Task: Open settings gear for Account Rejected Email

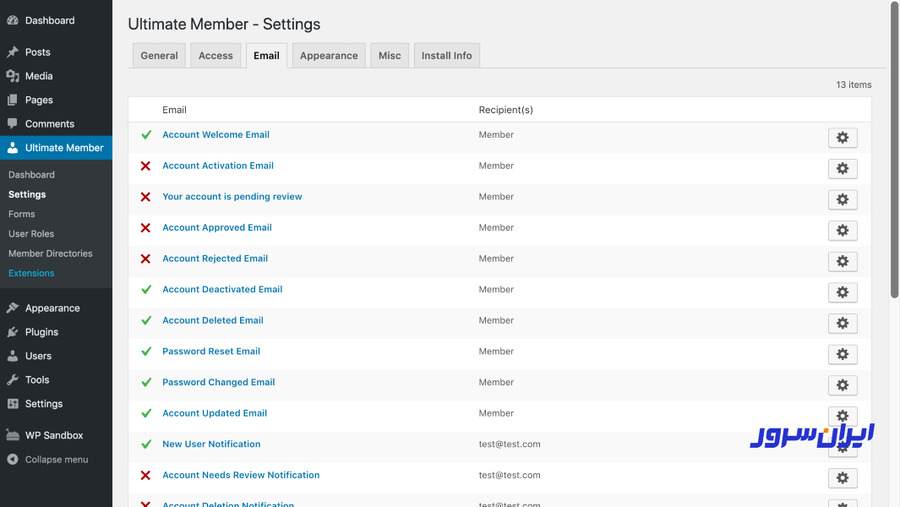Action: [842, 262]
